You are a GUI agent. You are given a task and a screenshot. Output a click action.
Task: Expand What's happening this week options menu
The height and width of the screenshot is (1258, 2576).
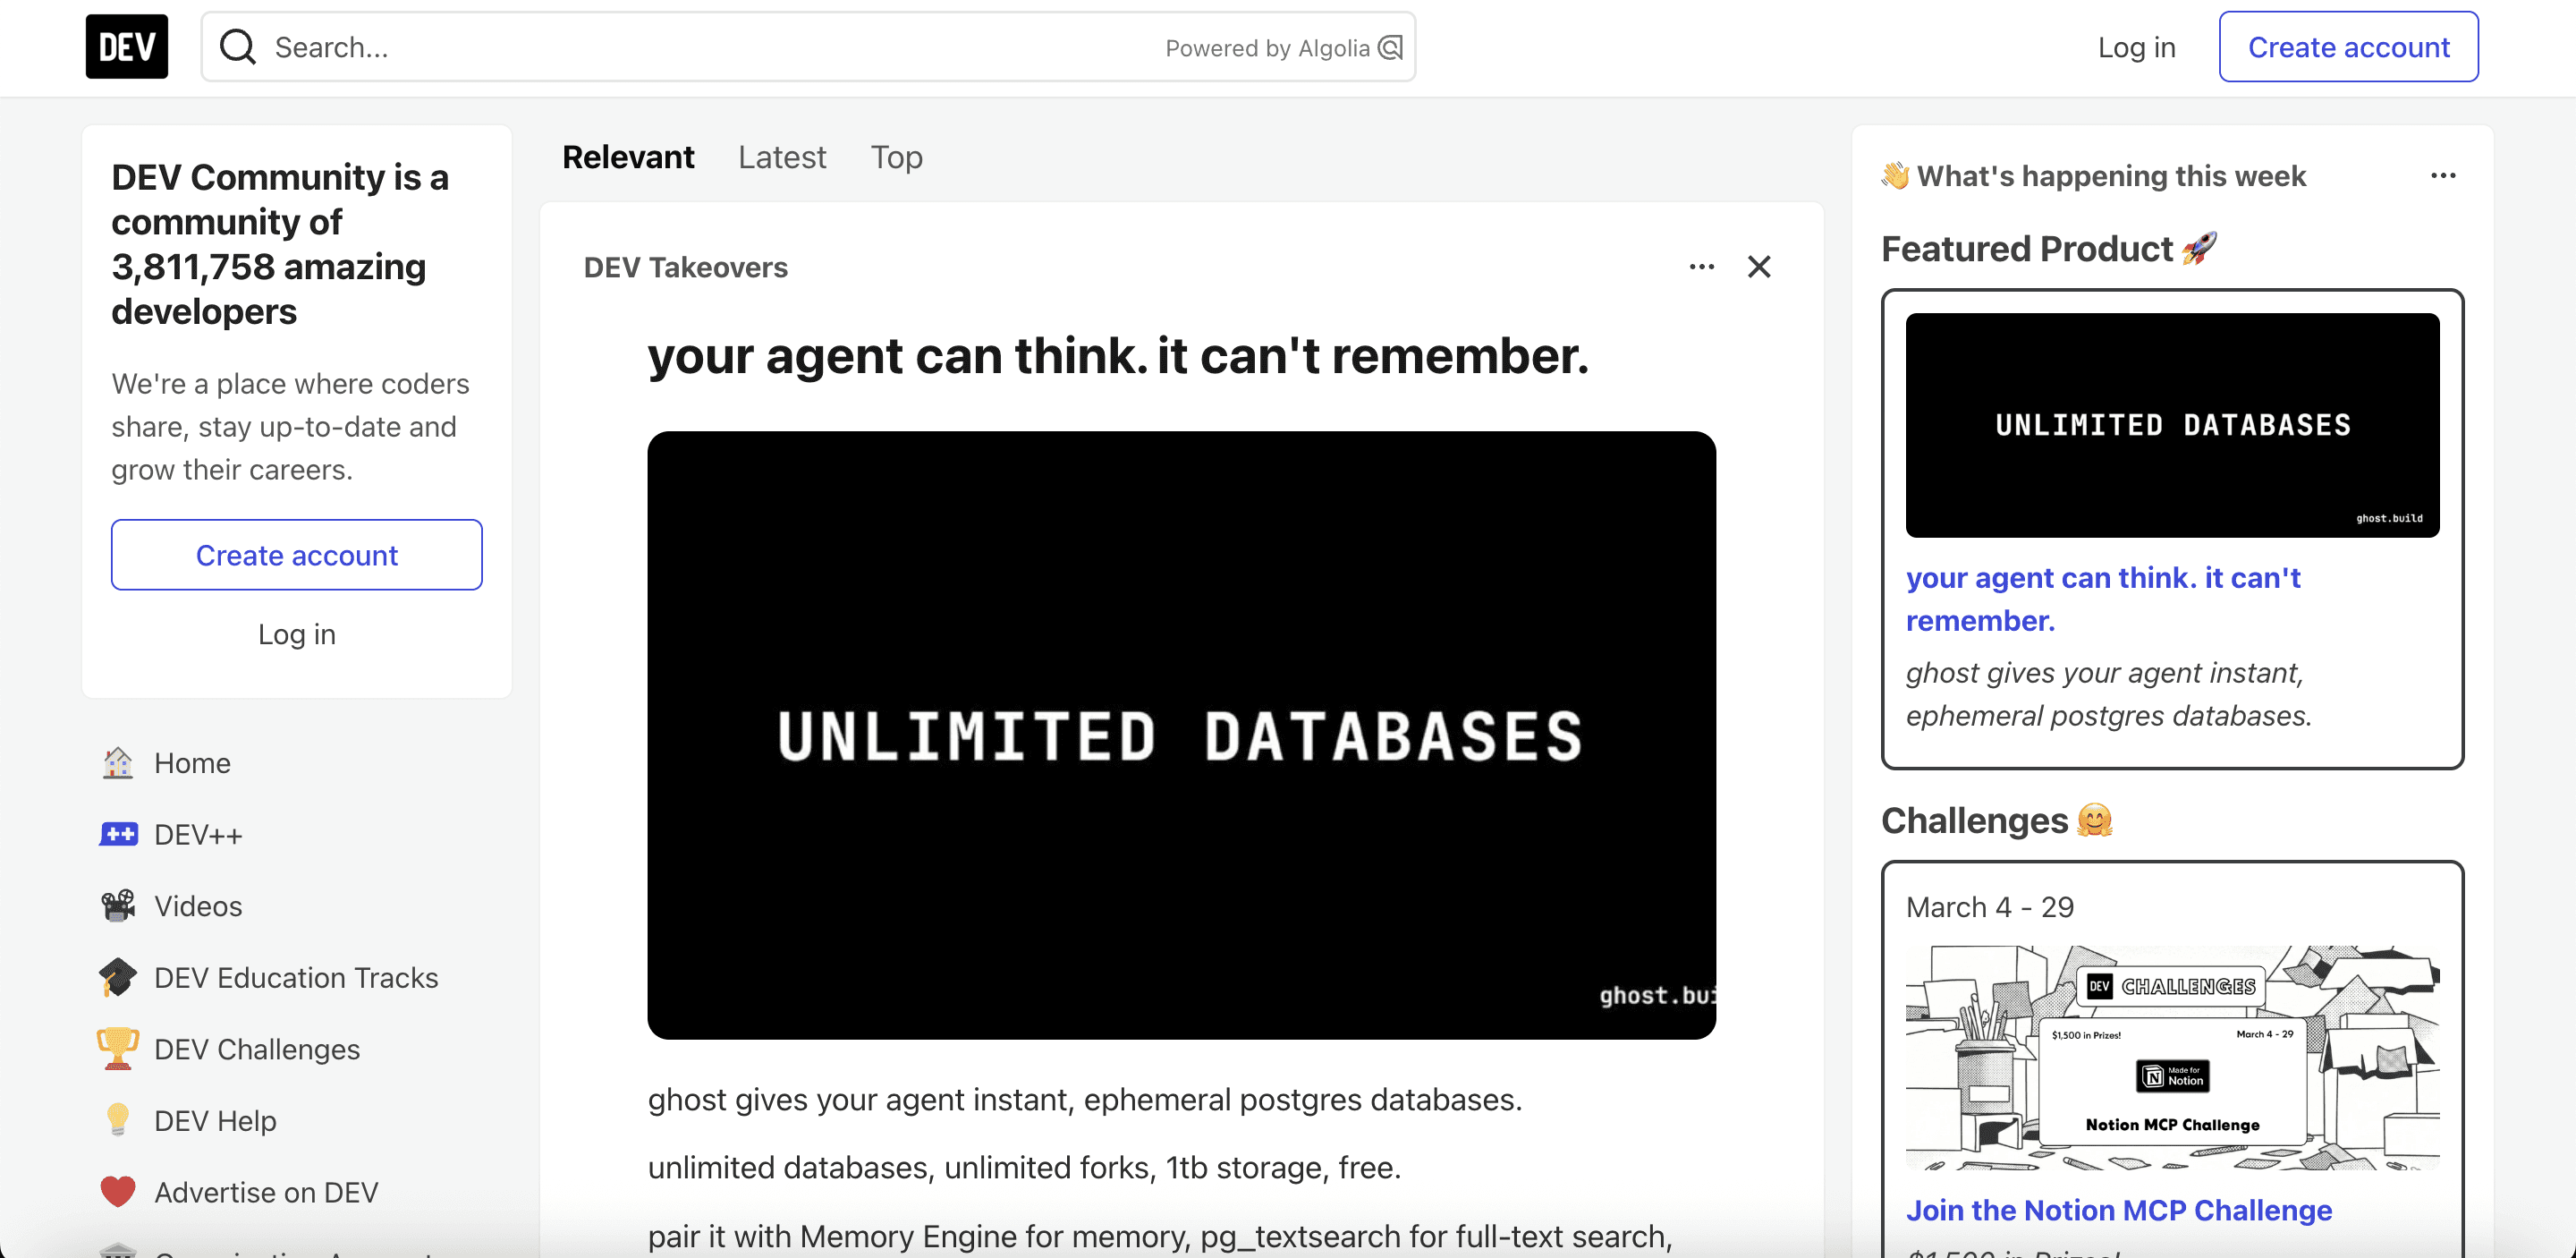2442,176
